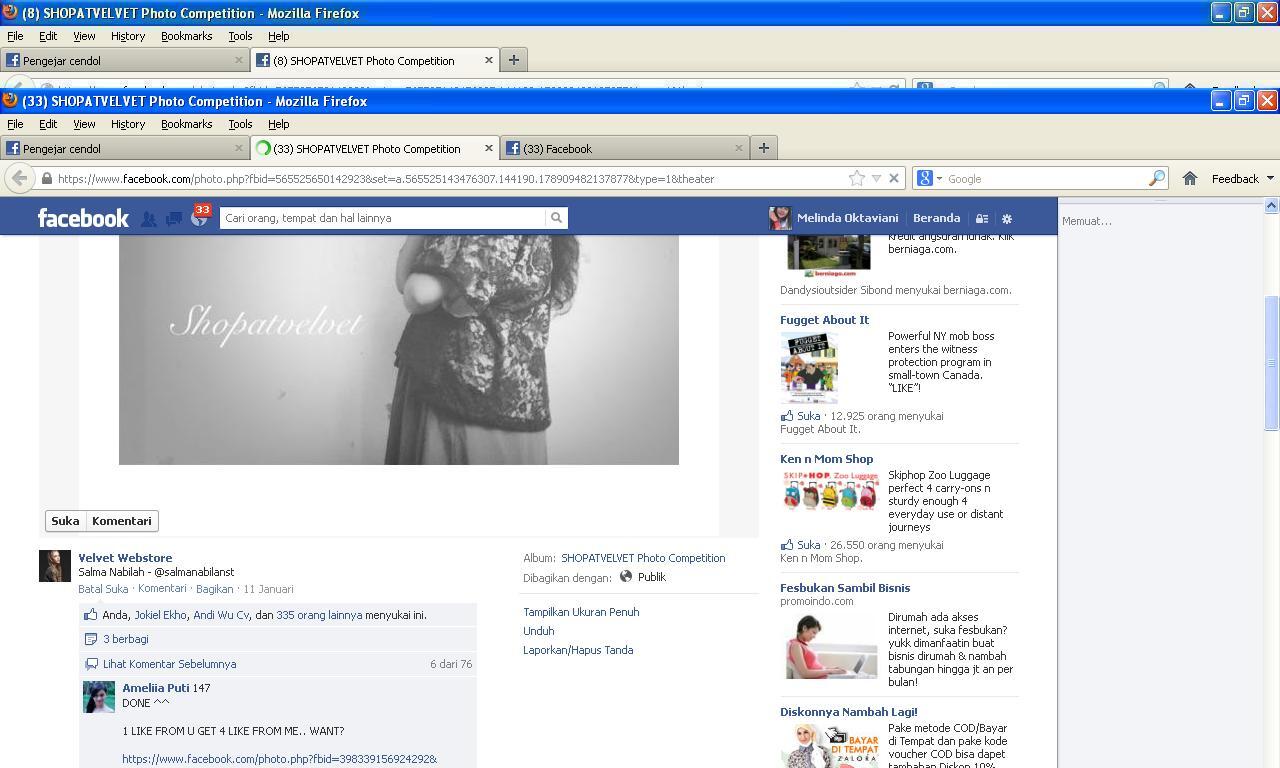Stop loading page with X button
Image resolution: width=1280 pixels, height=768 pixels.
[x=894, y=178]
